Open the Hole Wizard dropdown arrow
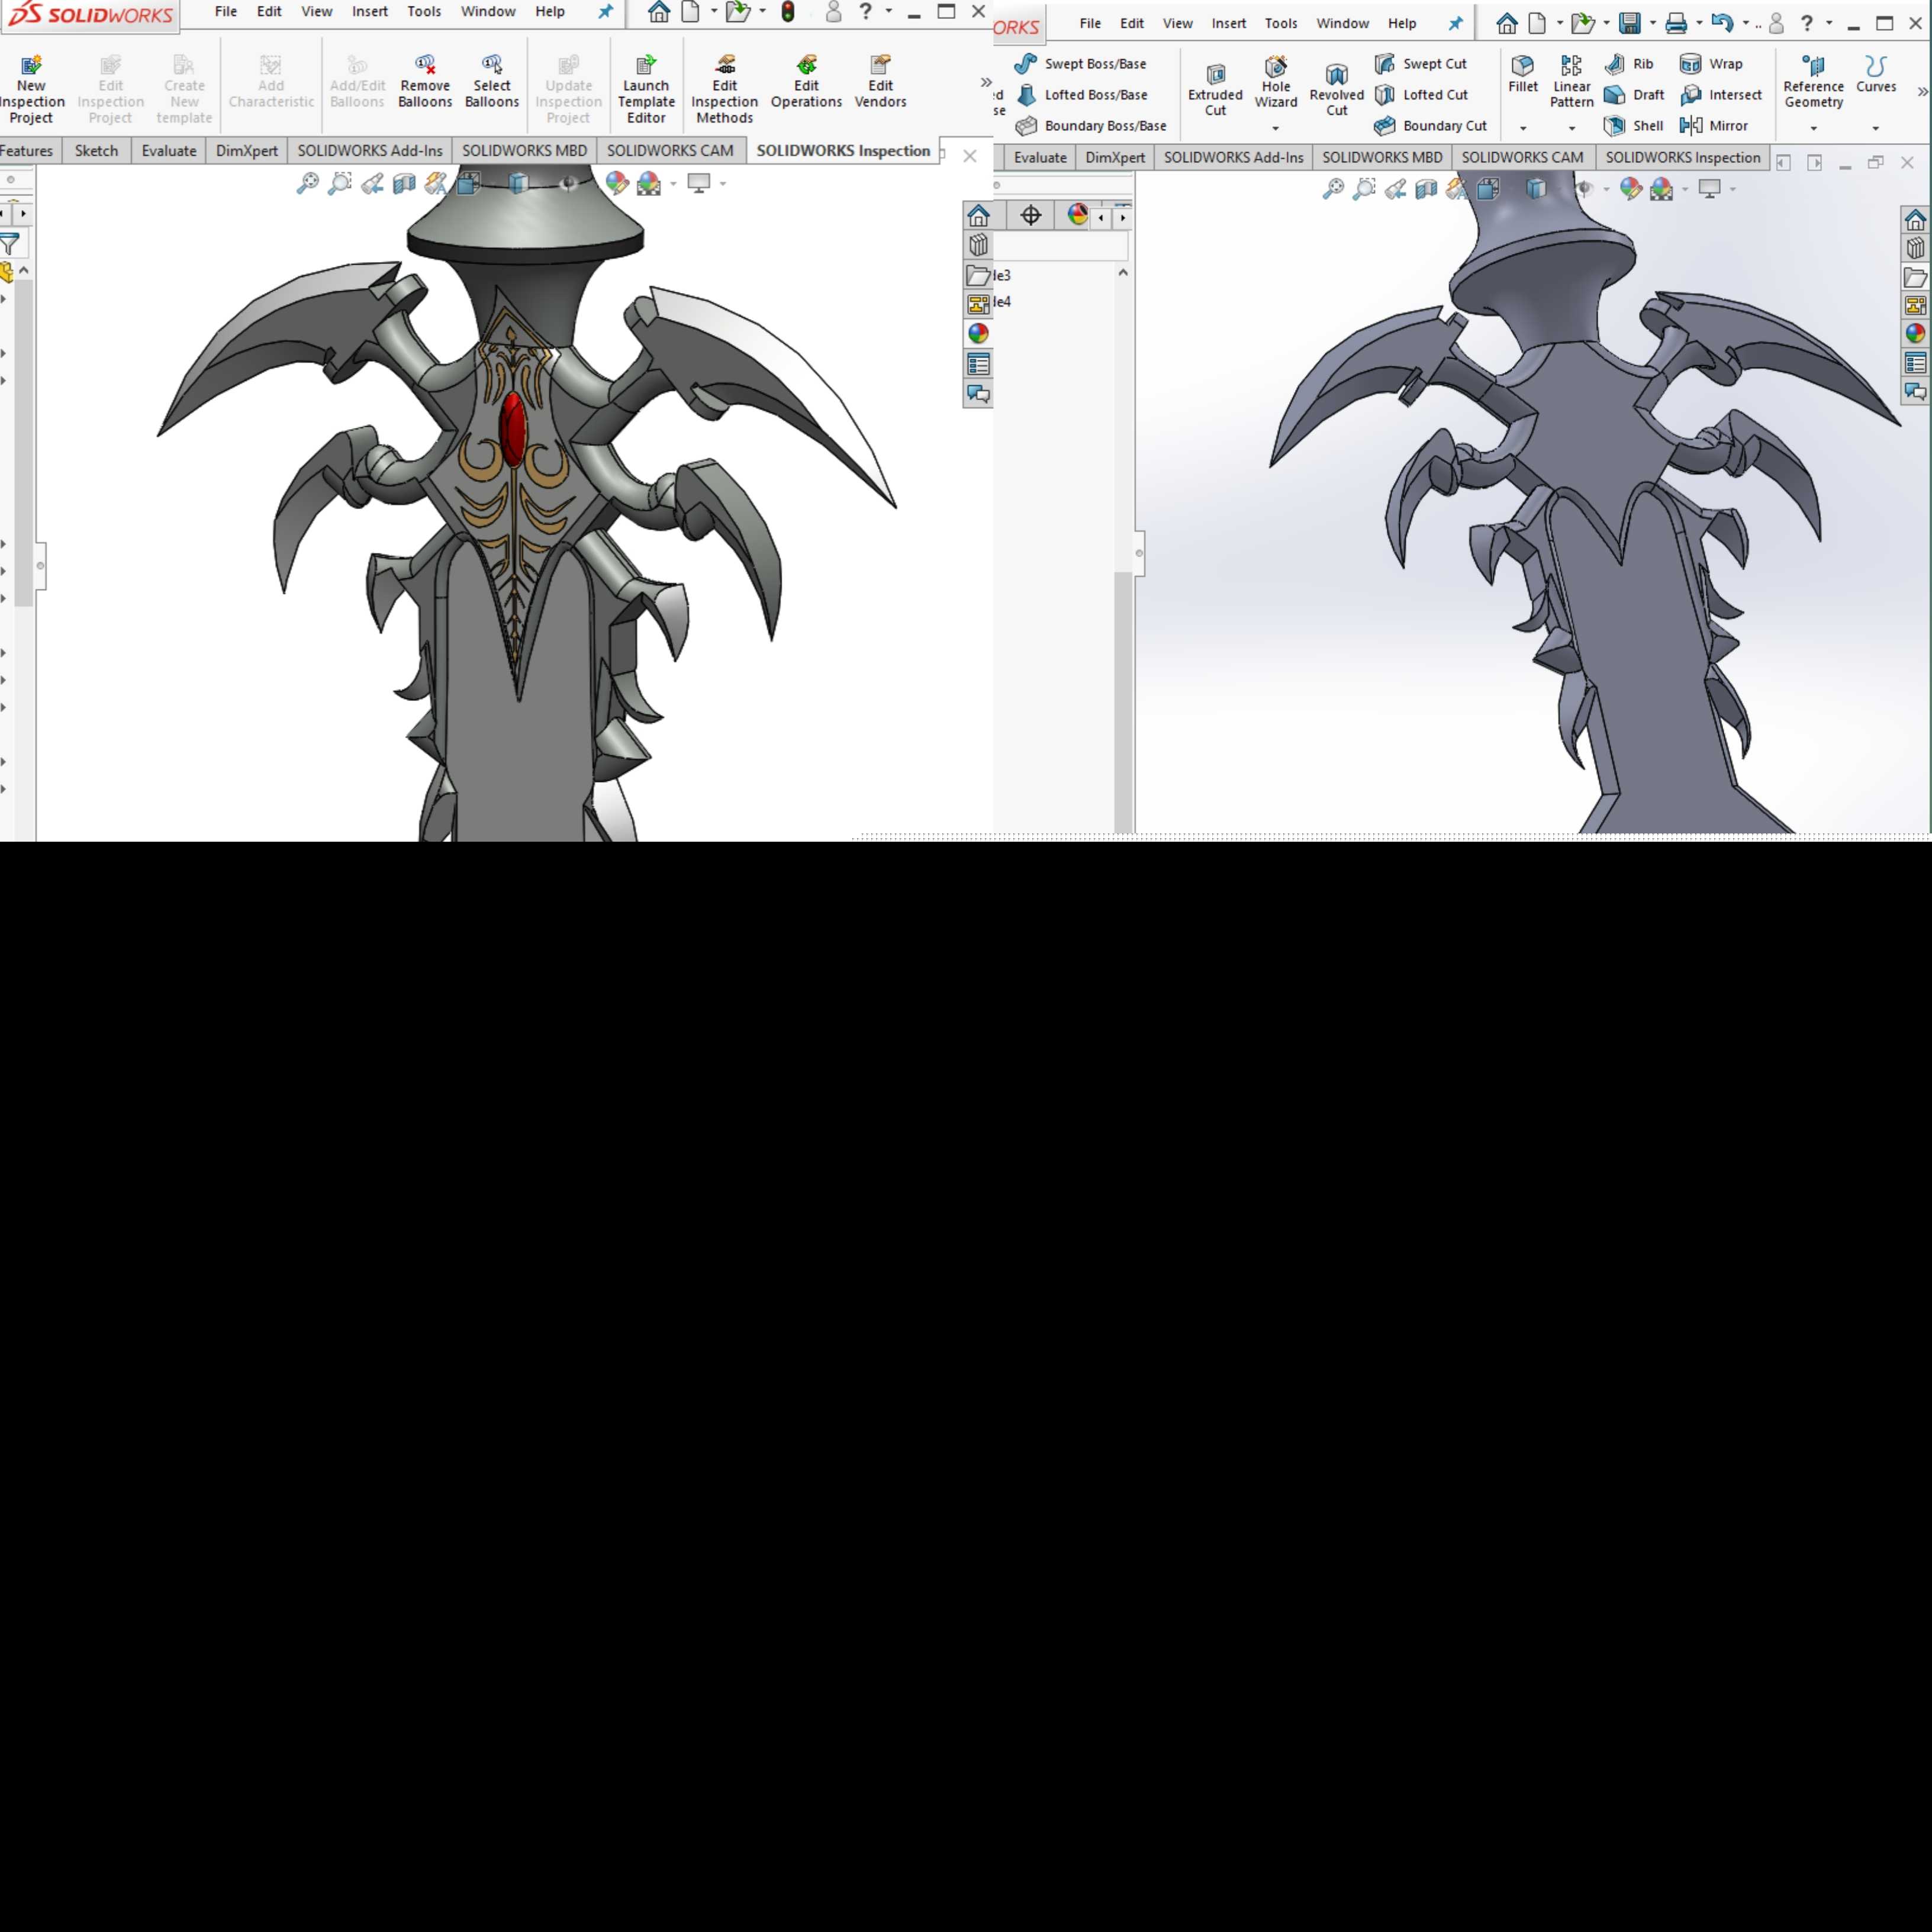 tap(1276, 128)
